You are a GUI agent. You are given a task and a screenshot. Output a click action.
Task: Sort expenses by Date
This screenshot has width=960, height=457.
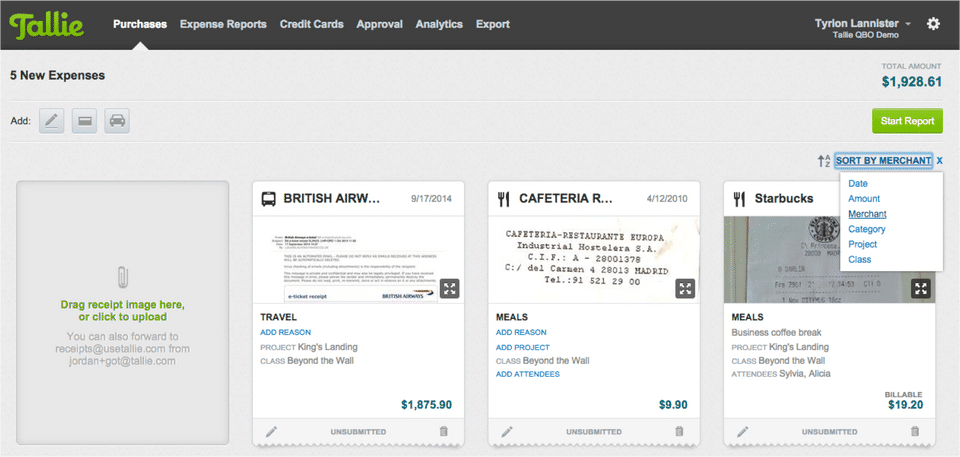click(858, 183)
